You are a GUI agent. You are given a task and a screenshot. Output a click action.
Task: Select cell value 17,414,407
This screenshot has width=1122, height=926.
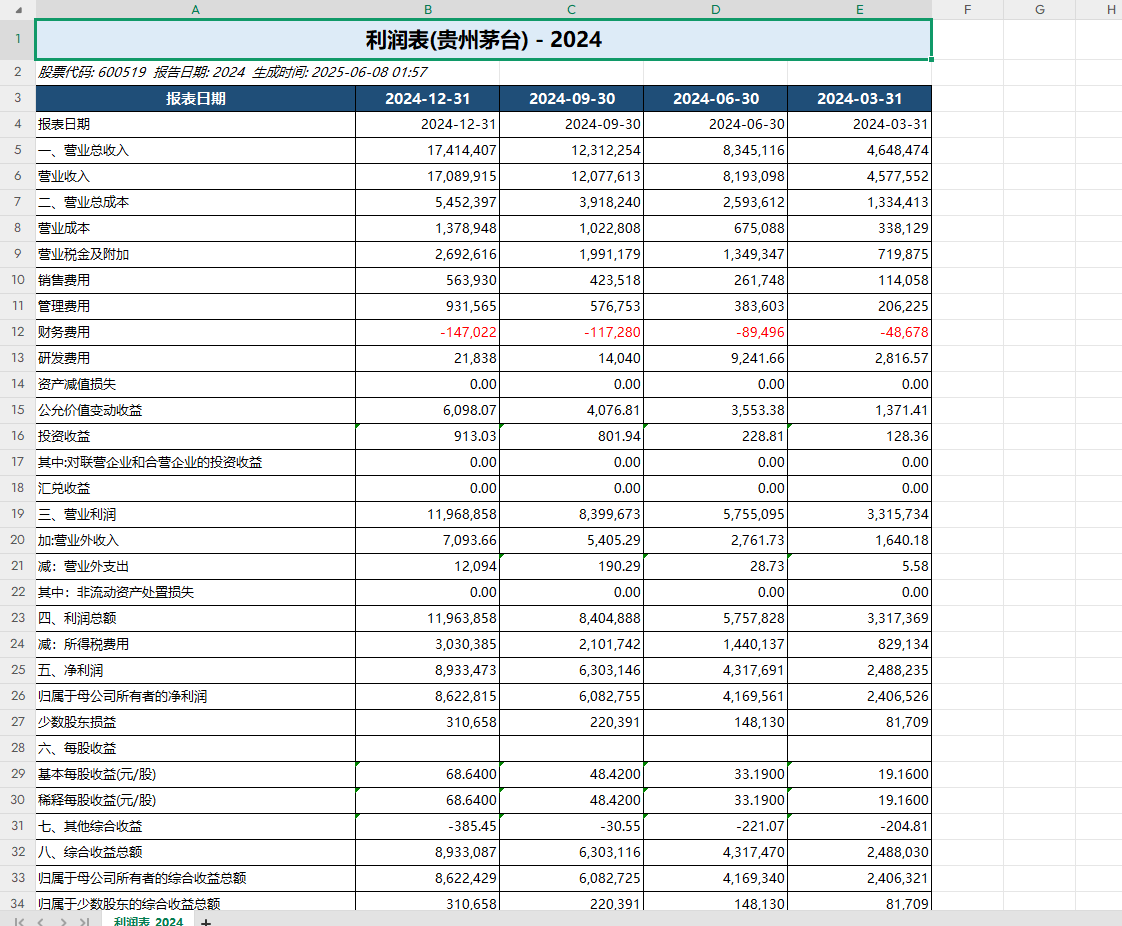428,150
